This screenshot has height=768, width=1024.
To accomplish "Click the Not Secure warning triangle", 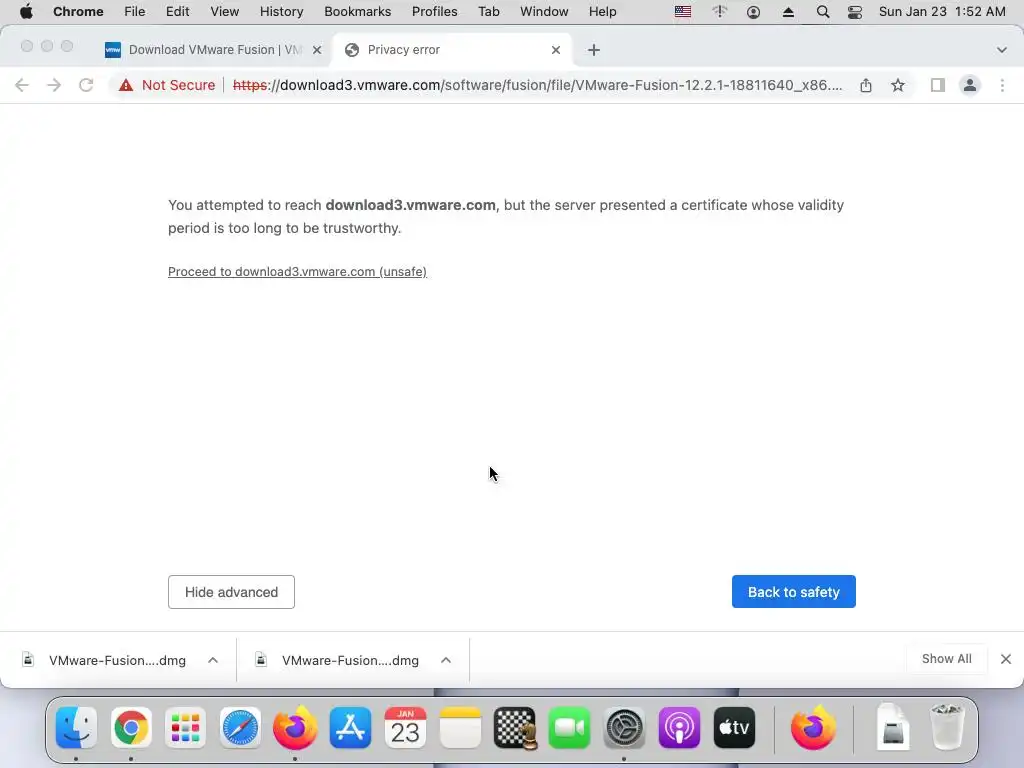I will [126, 85].
